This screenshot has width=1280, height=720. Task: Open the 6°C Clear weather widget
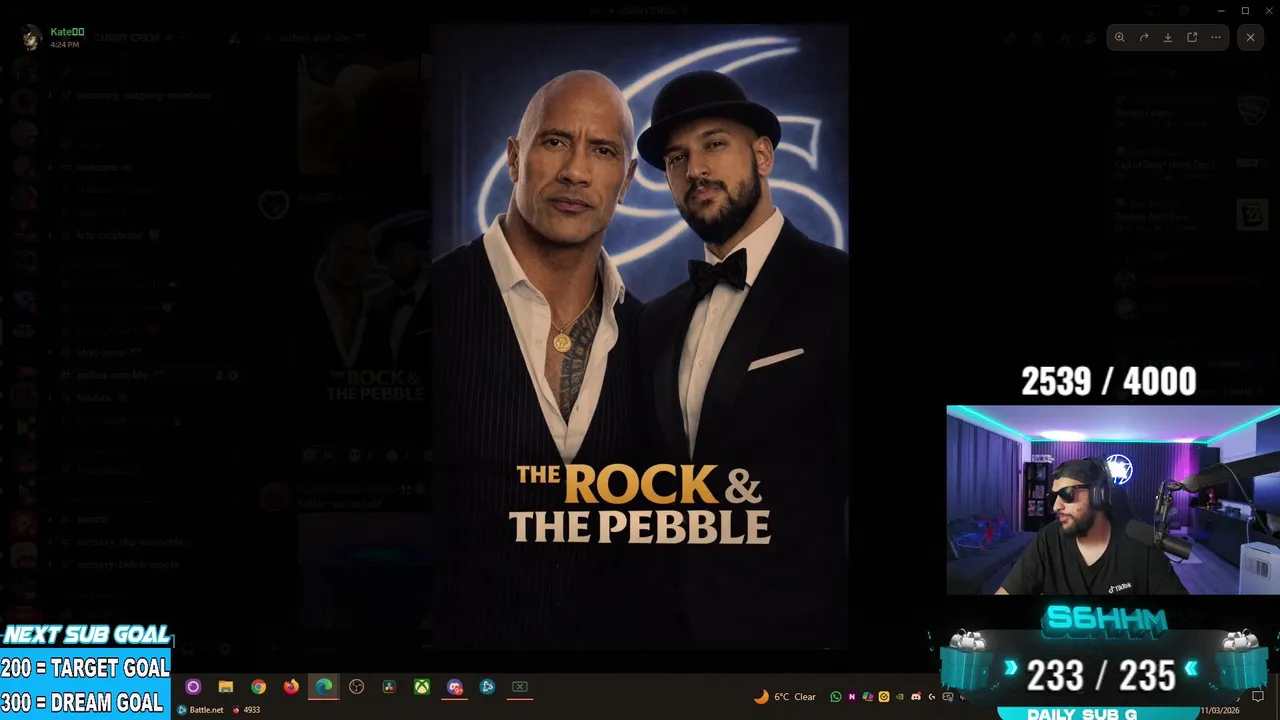pyautogui.click(x=785, y=697)
